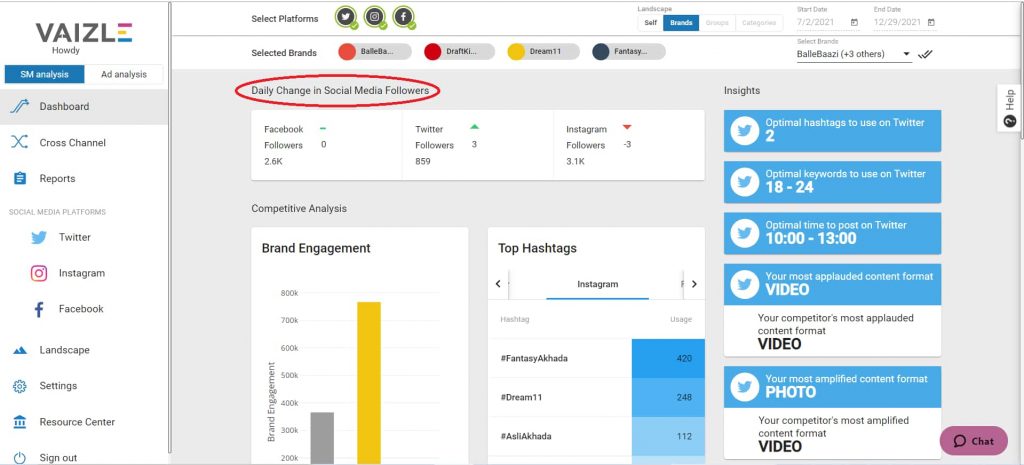
Task: Click the gray Brand Engagement bar
Action: click(x=322, y=438)
